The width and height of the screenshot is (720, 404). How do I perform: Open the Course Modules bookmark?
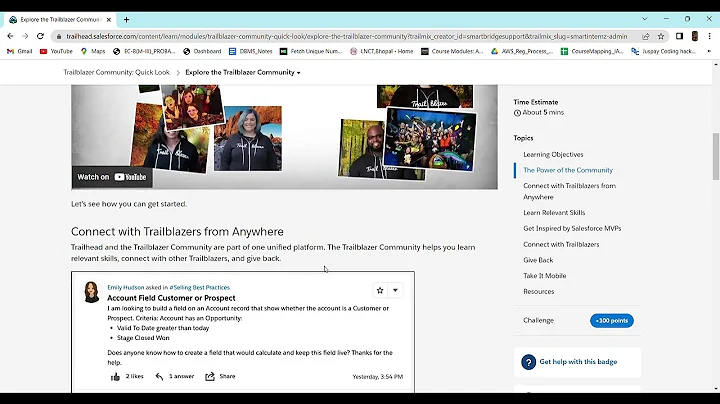click(452, 51)
